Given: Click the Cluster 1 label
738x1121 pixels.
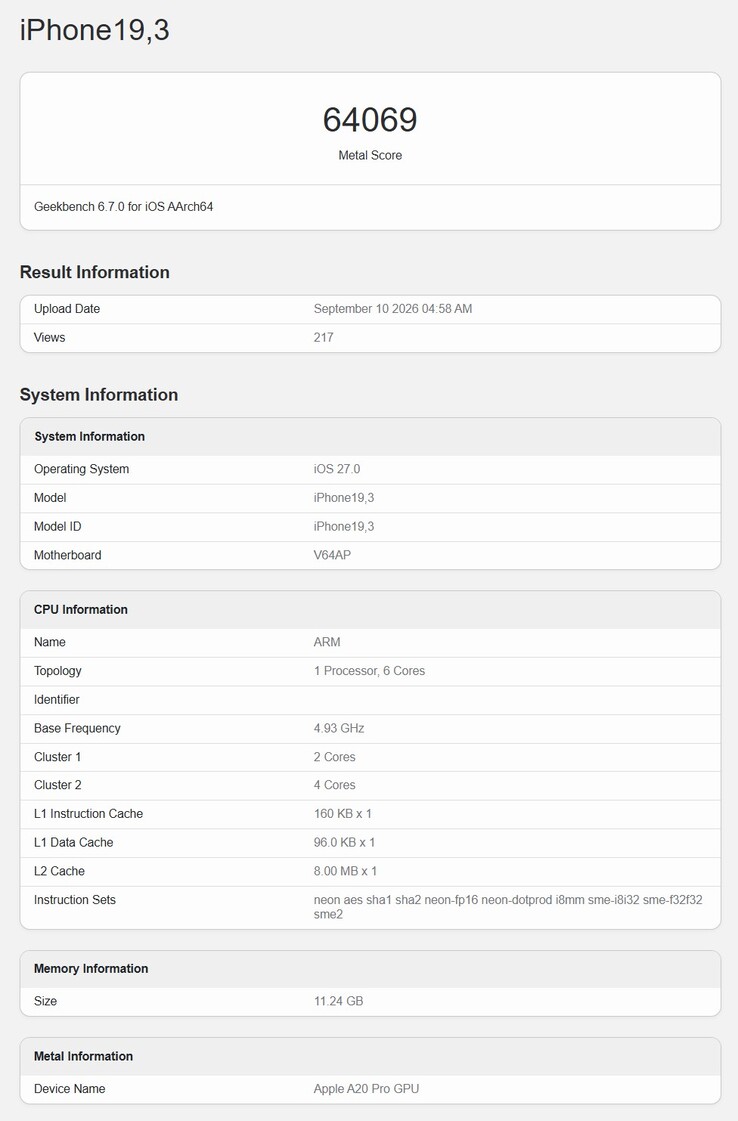Looking at the screenshot, I should point(57,756).
